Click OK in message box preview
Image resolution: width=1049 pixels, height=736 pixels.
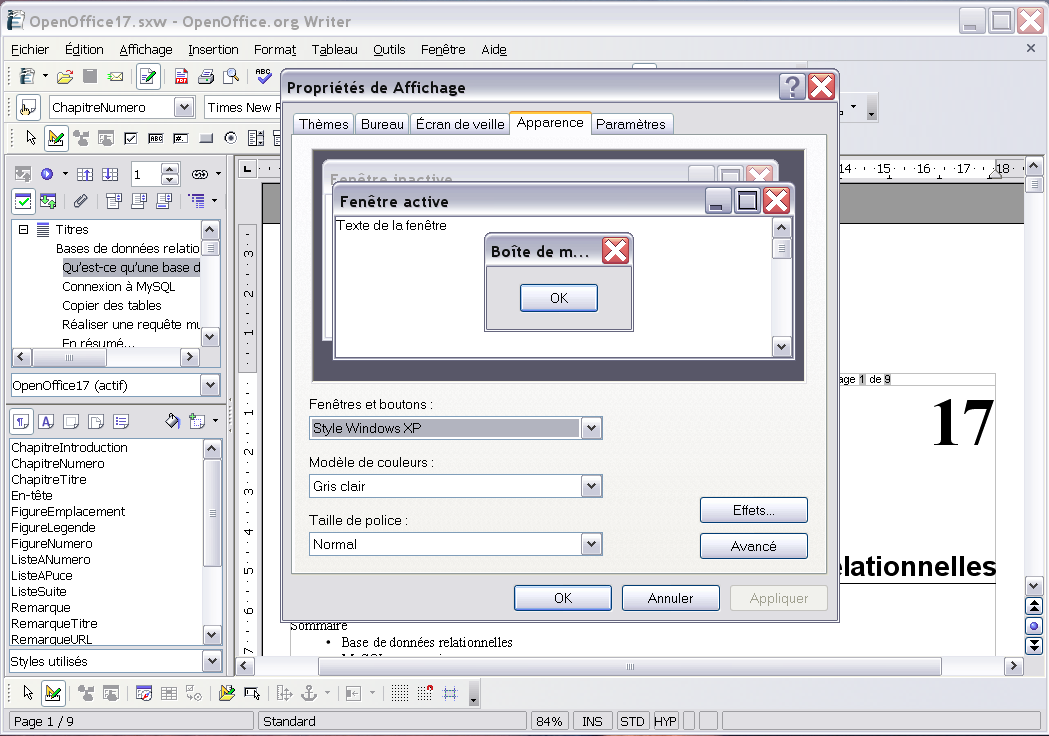tap(559, 298)
